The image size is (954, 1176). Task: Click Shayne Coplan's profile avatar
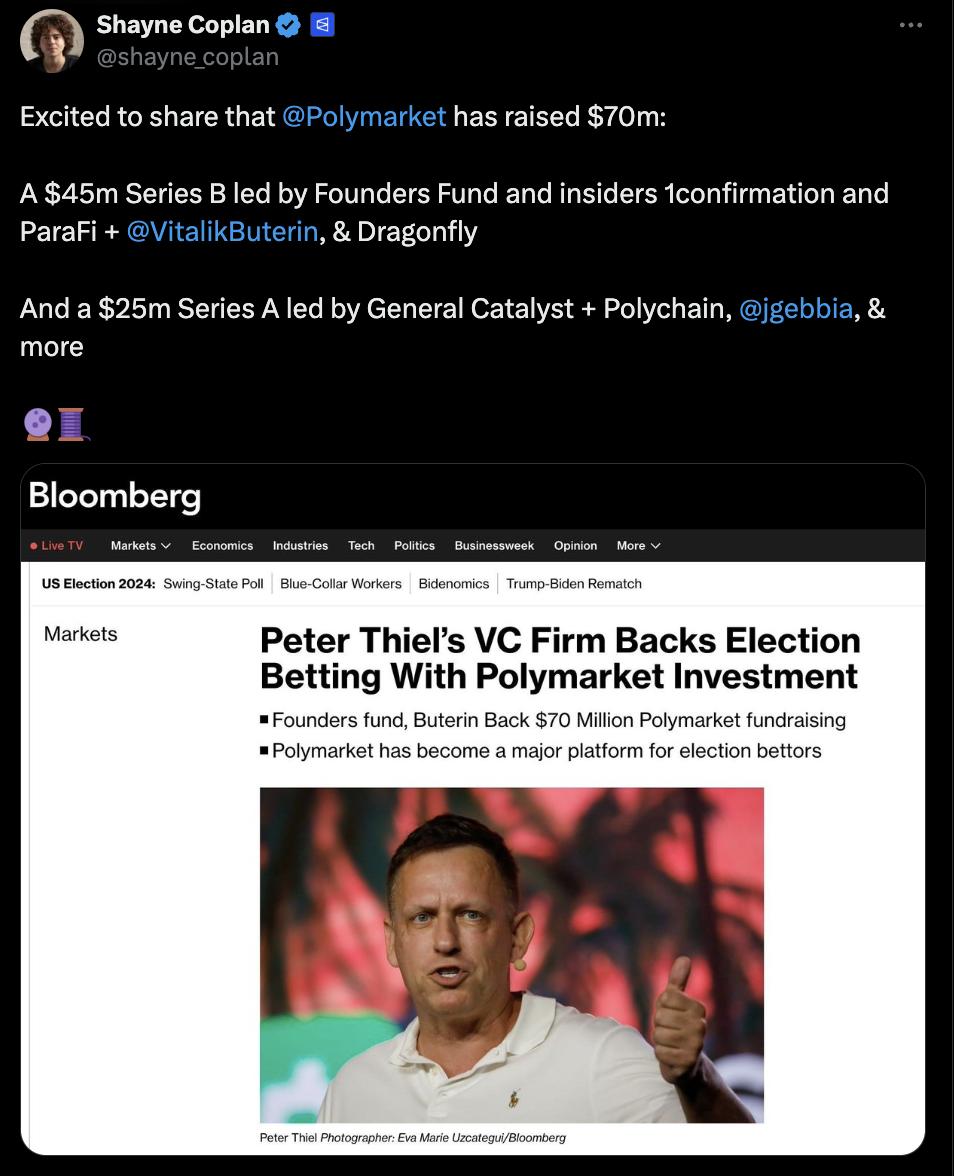pyautogui.click(x=52, y=41)
